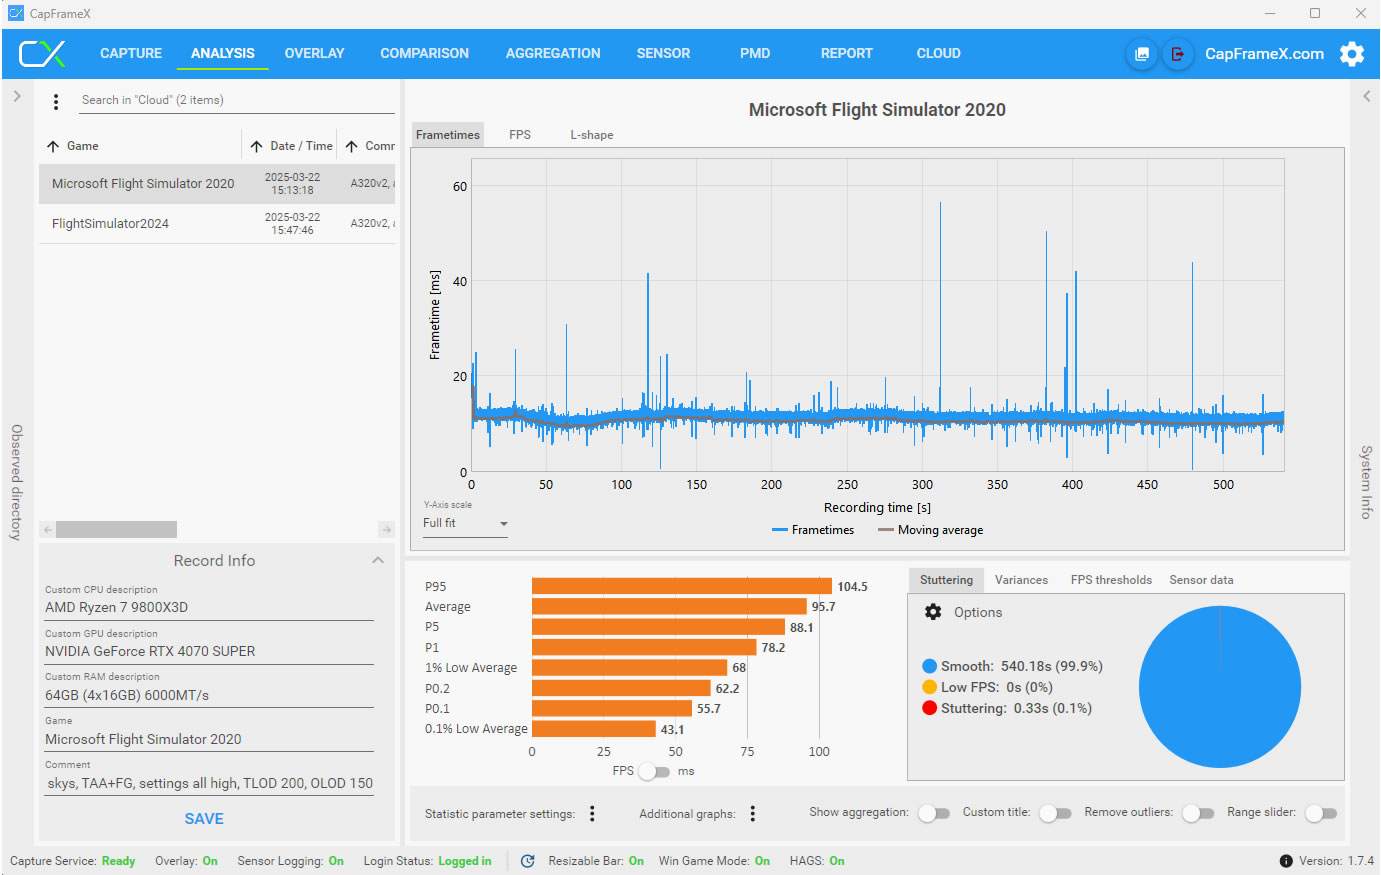Screen dimensions: 1381x875
Task: Click the logout icon in header
Action: (1178, 54)
